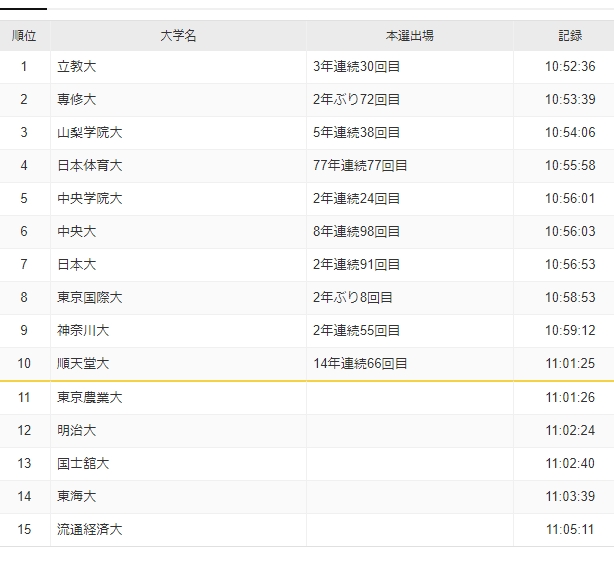Select the 専修大 university cell
The height and width of the screenshot is (567, 614).
(x=76, y=99)
